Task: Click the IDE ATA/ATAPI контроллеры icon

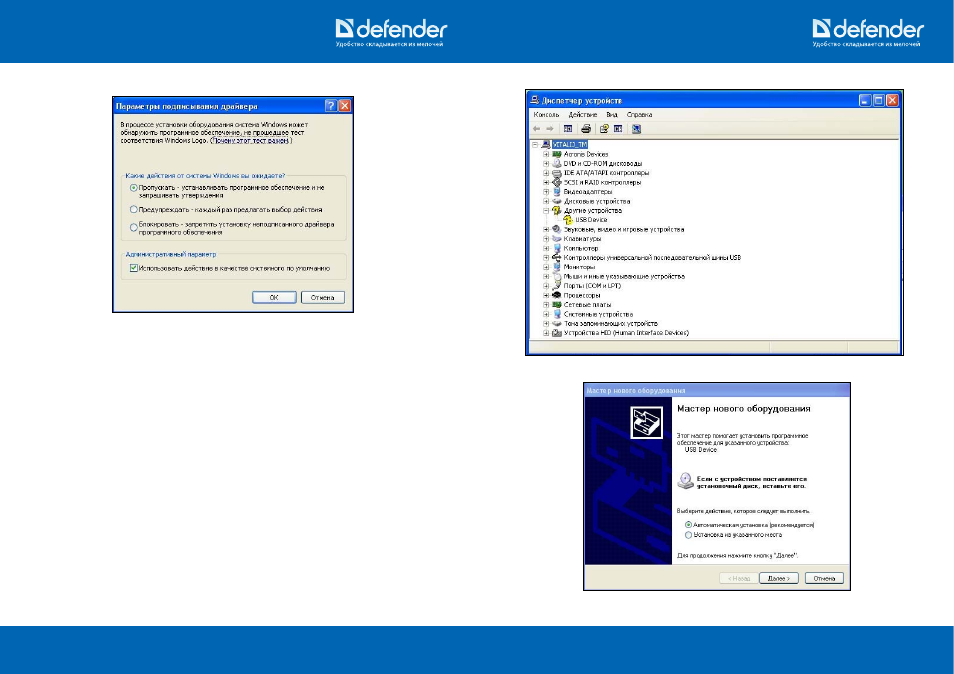Action: tap(556, 173)
